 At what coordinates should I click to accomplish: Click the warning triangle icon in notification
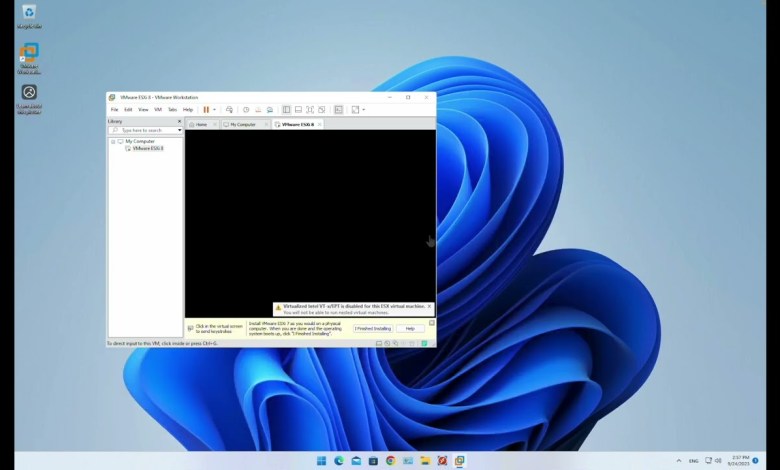click(279, 308)
